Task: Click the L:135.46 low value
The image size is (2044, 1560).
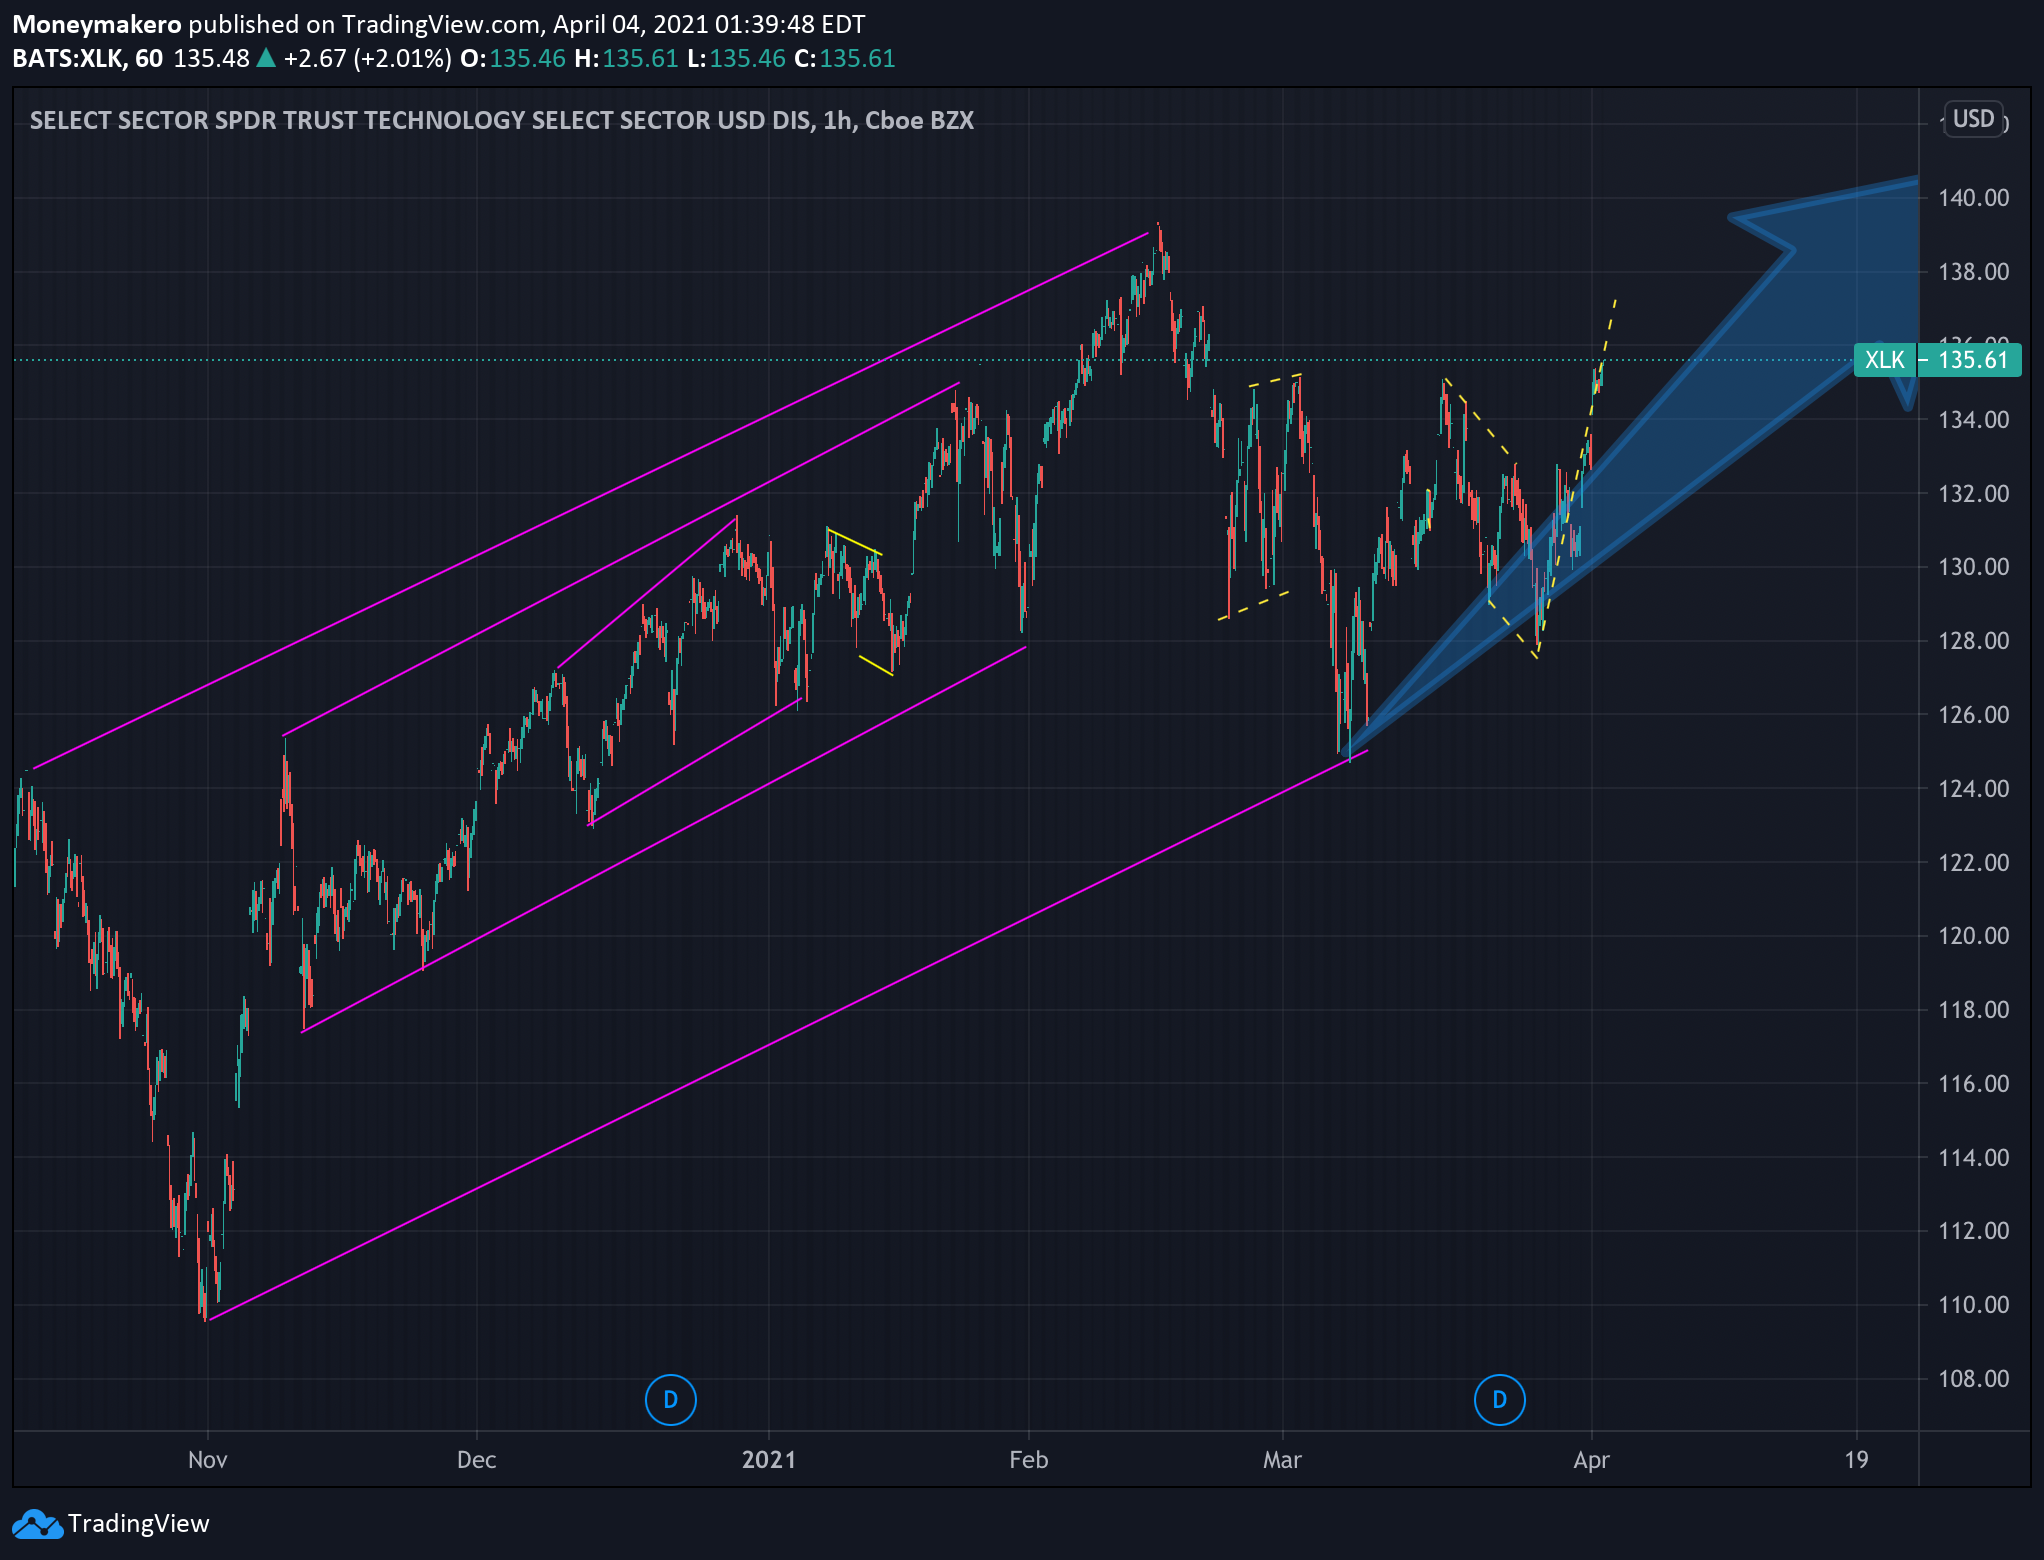Action: [736, 58]
